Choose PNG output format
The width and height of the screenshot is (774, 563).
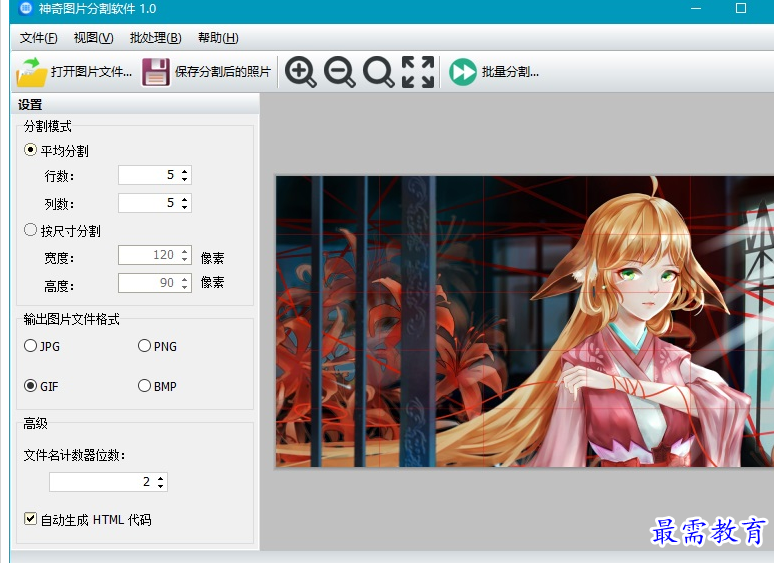[144, 346]
